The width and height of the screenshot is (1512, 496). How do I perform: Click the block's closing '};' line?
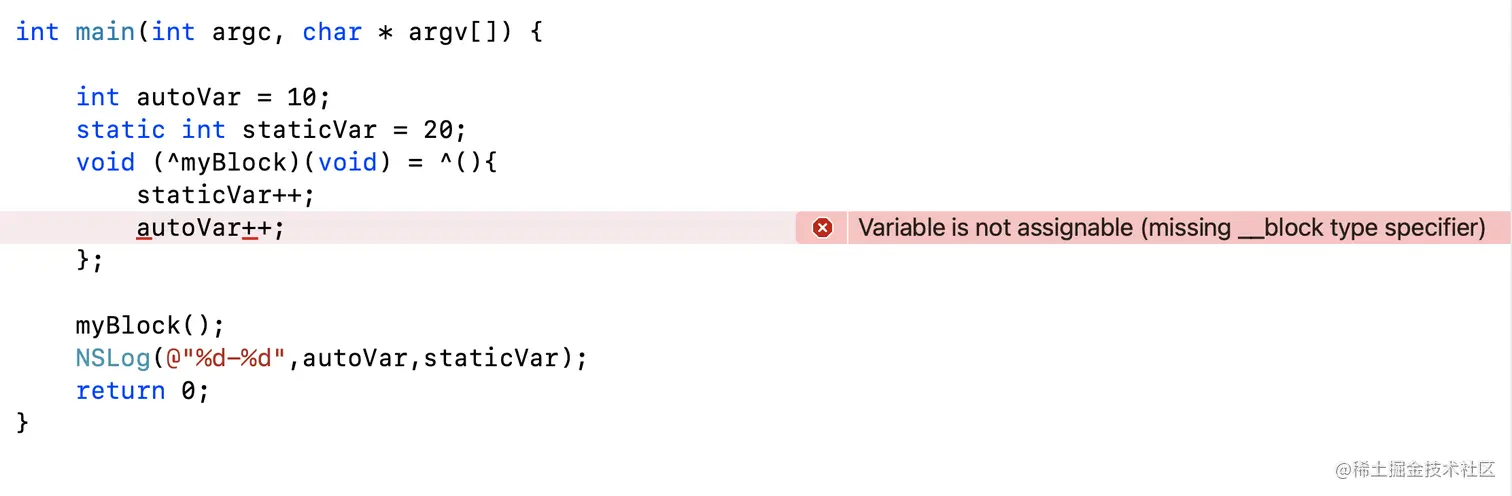tap(90, 261)
